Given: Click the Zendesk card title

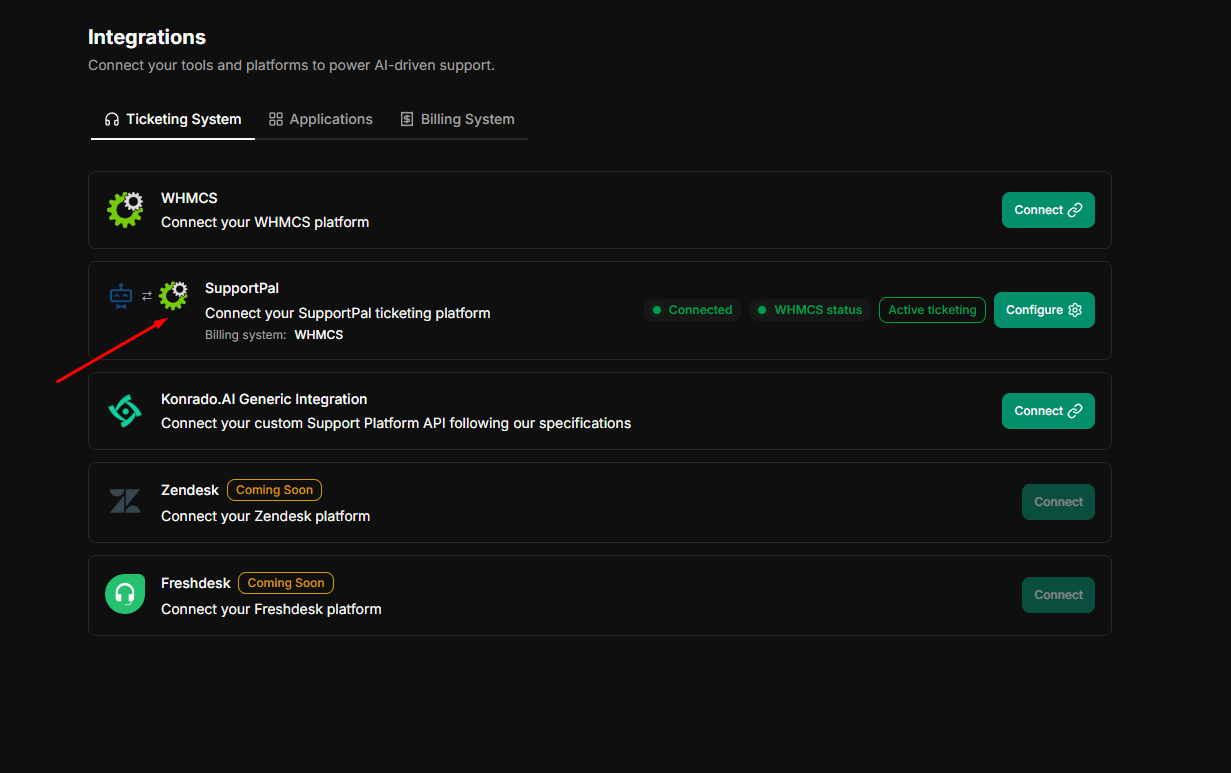Looking at the screenshot, I should point(190,490).
